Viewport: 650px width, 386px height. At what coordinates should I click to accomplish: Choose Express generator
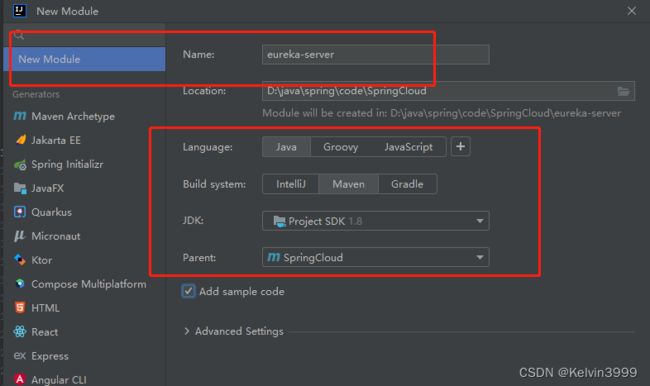pyautogui.click(x=50, y=356)
